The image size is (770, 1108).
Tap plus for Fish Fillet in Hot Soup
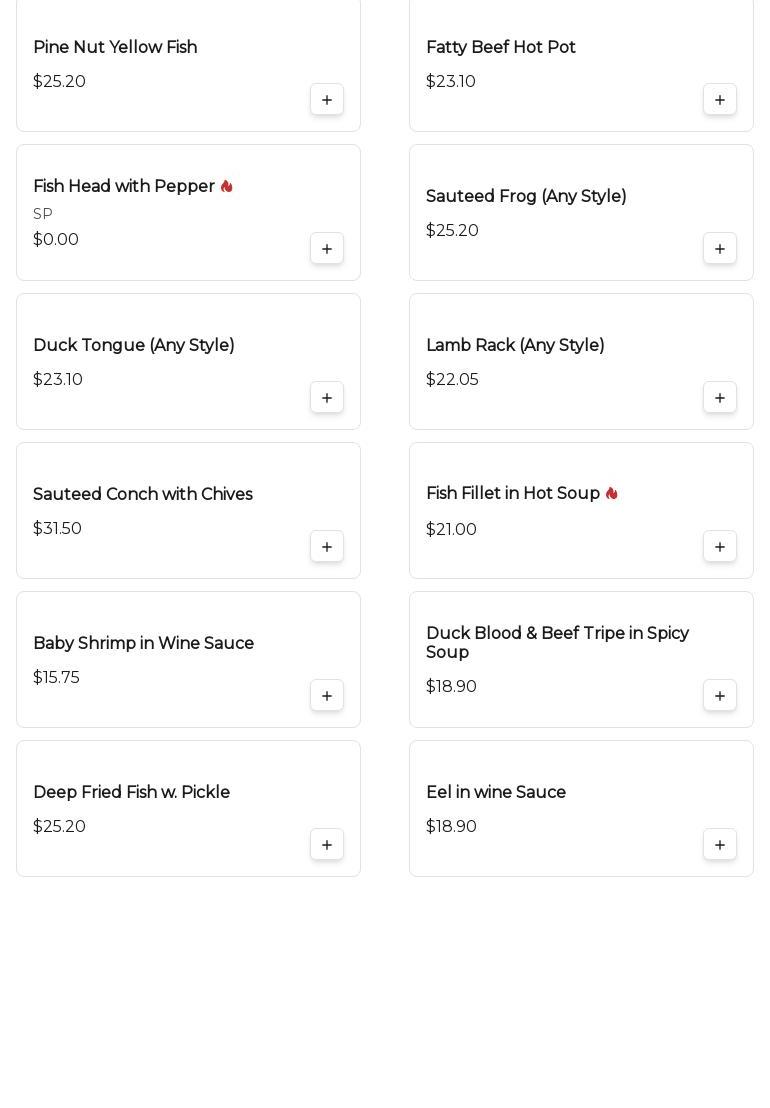[x=720, y=547]
